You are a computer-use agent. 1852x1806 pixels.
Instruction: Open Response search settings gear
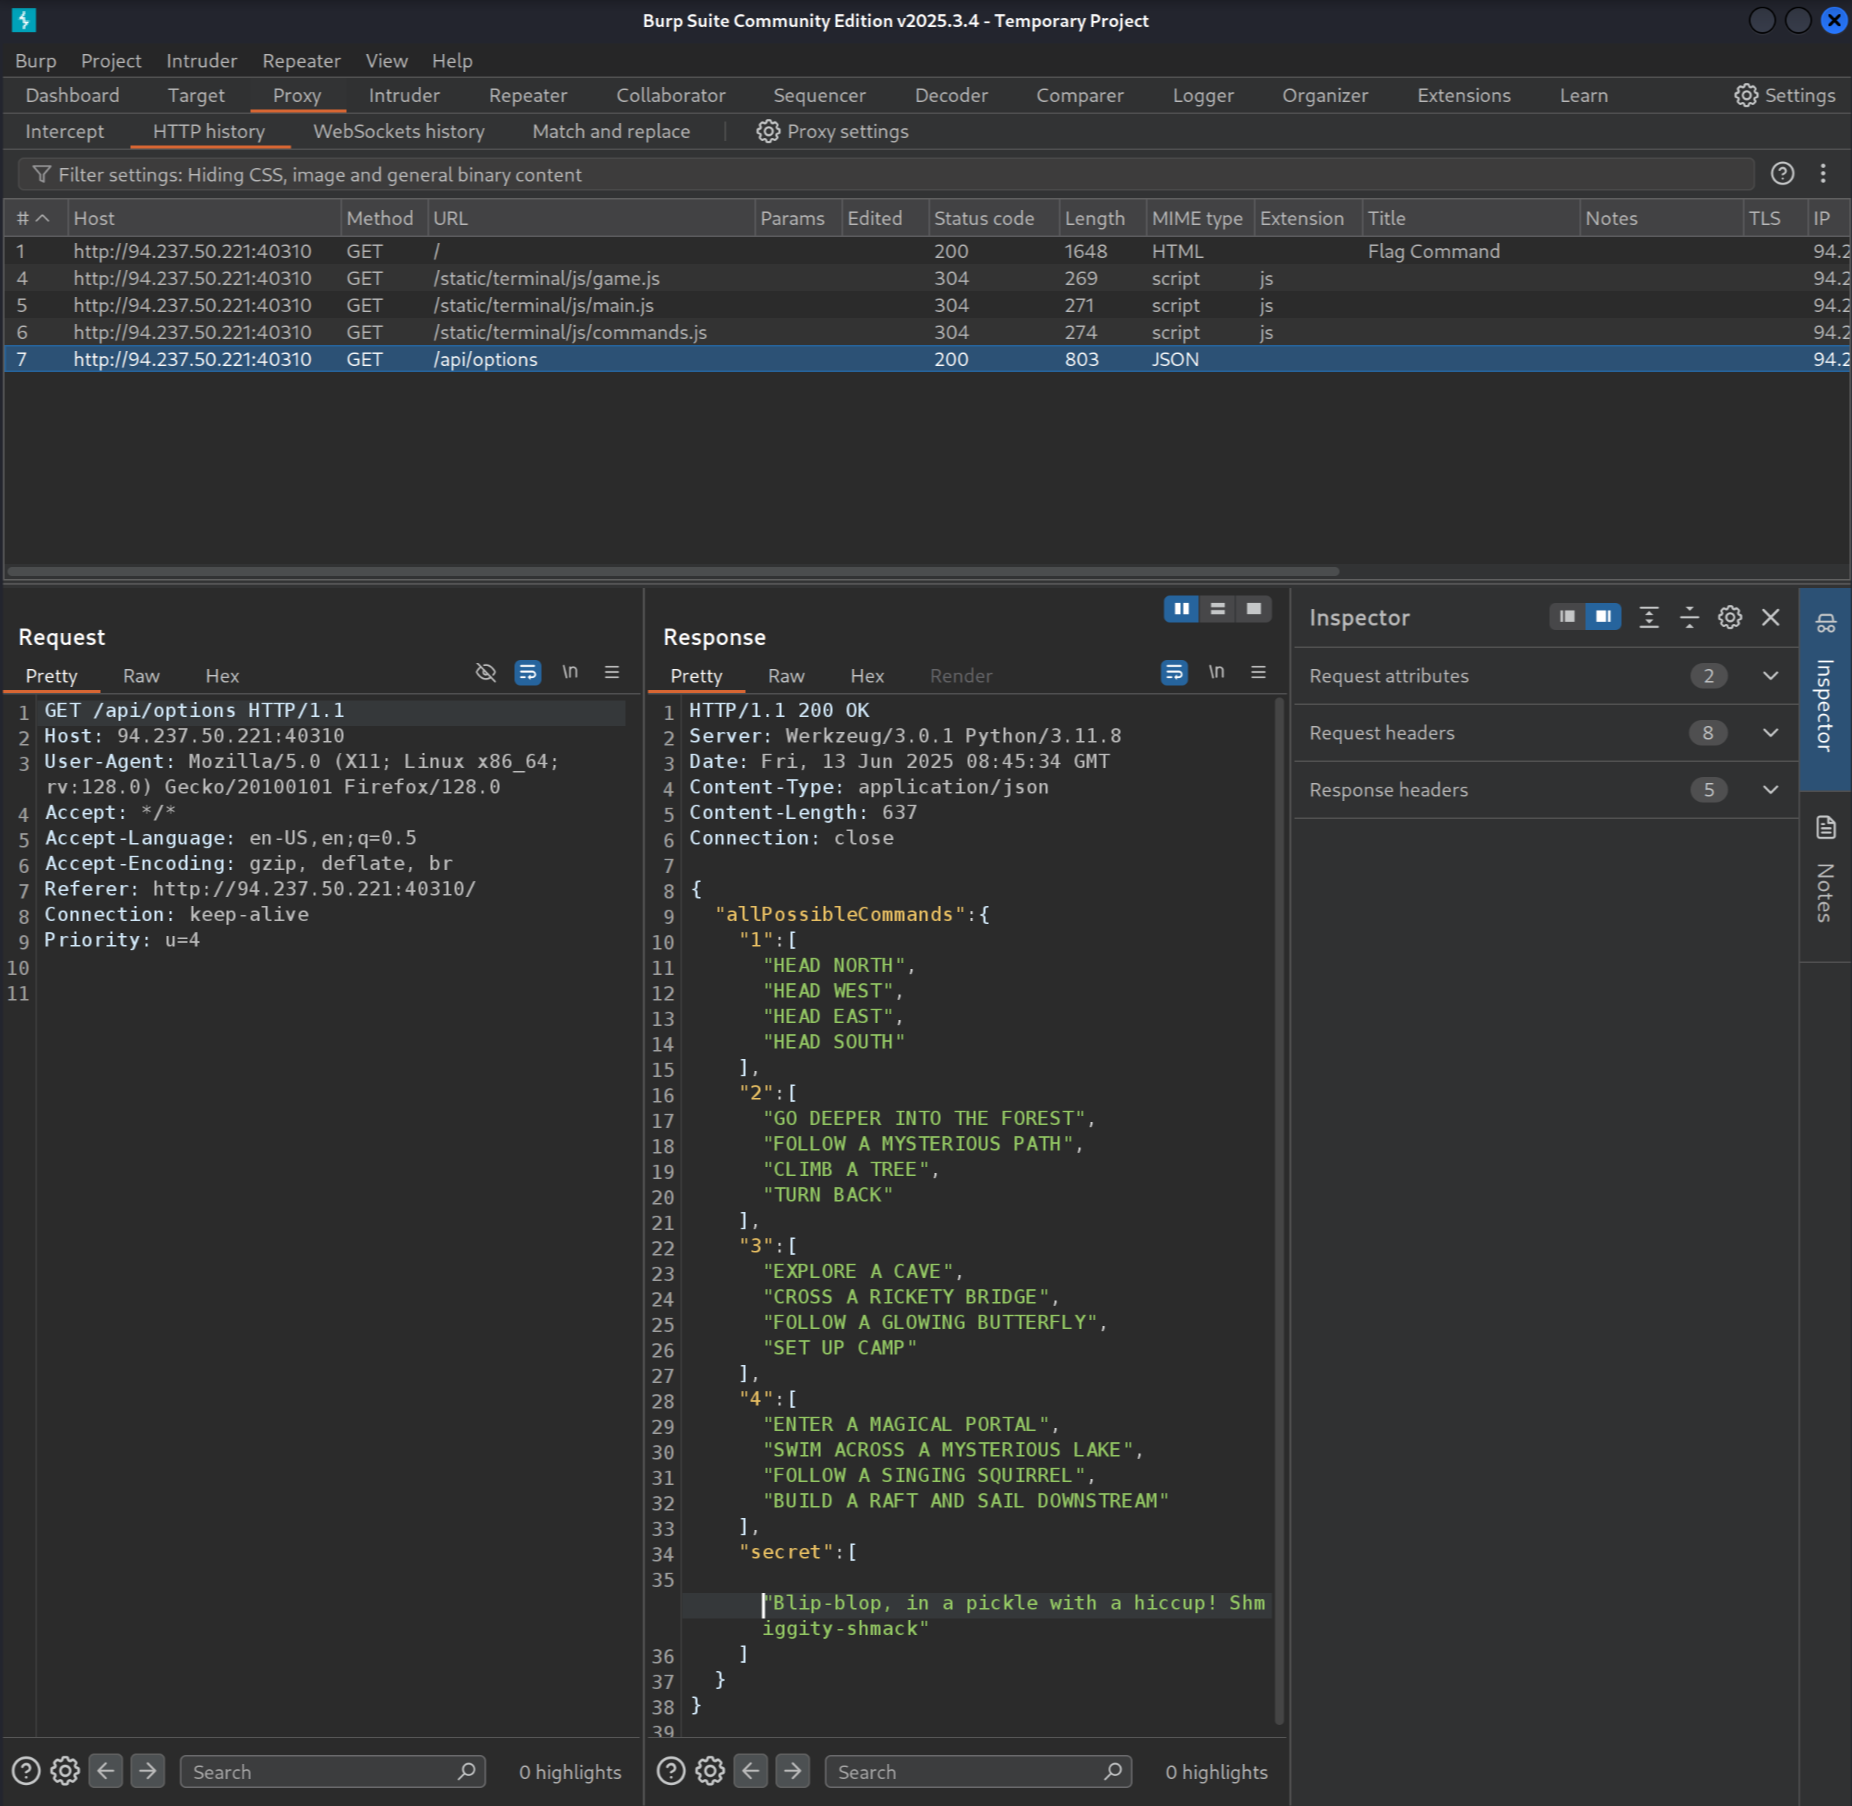coord(710,1771)
